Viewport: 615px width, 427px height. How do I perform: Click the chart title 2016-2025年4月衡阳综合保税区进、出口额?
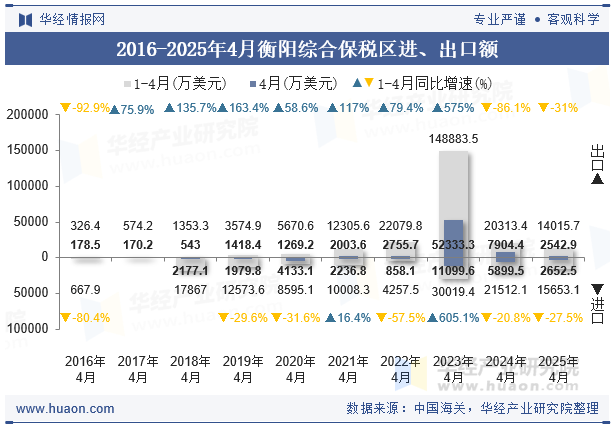tap(307, 49)
